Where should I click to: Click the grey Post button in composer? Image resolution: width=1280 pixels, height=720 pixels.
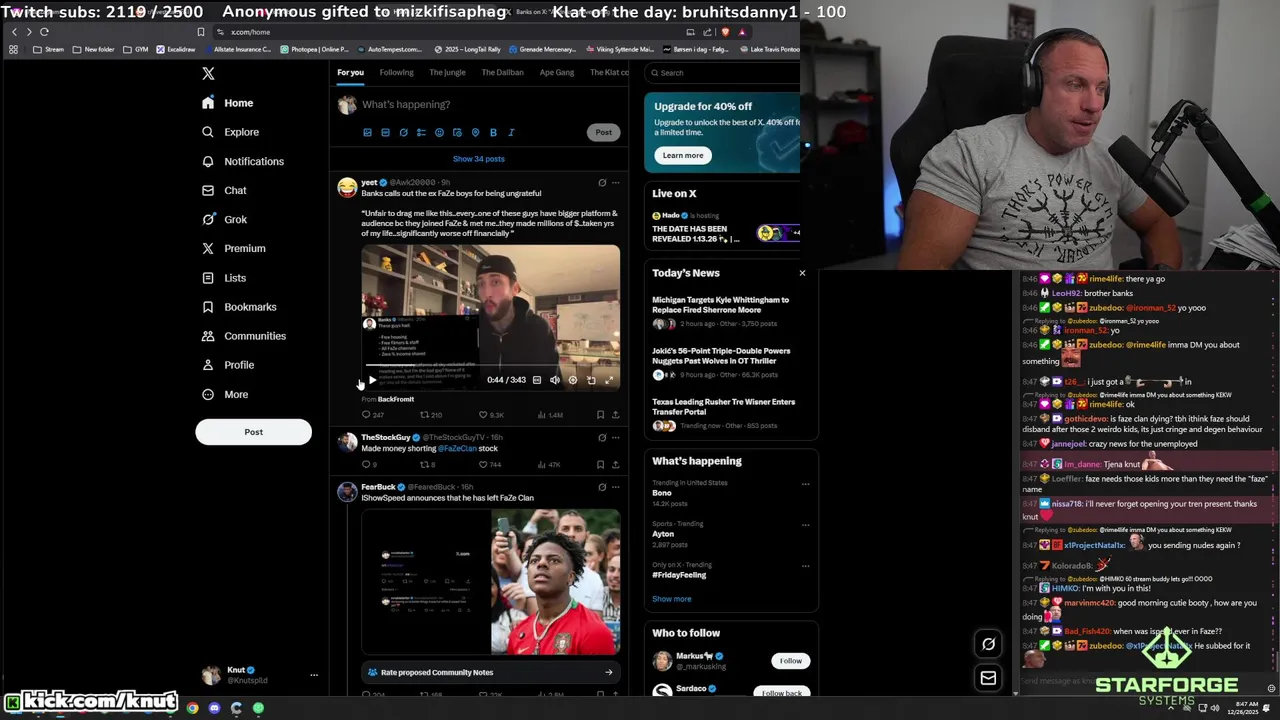pyautogui.click(x=603, y=132)
